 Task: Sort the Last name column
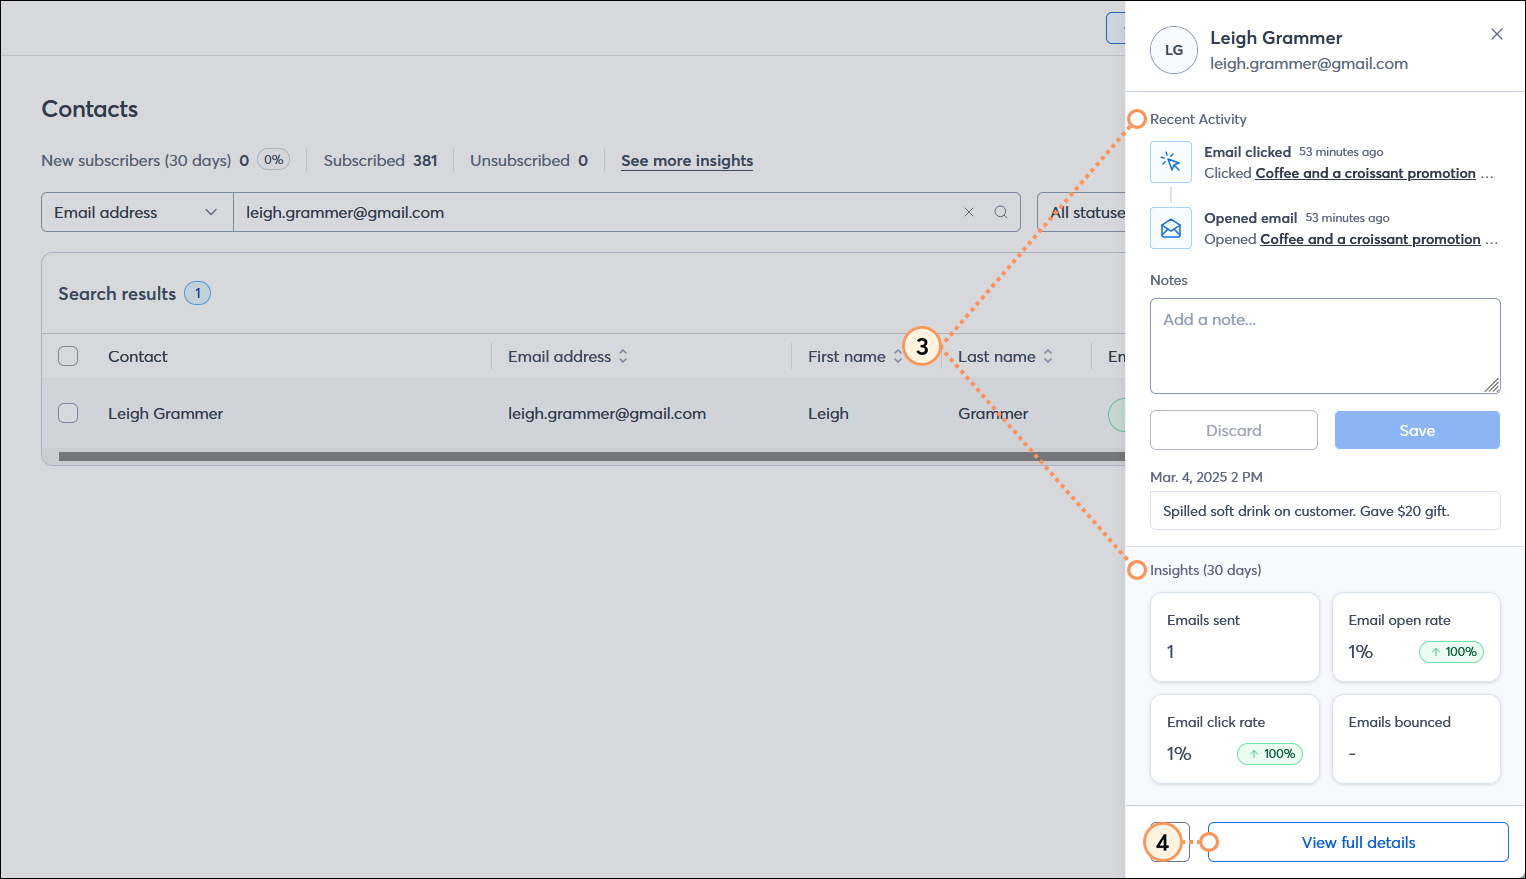point(1047,356)
